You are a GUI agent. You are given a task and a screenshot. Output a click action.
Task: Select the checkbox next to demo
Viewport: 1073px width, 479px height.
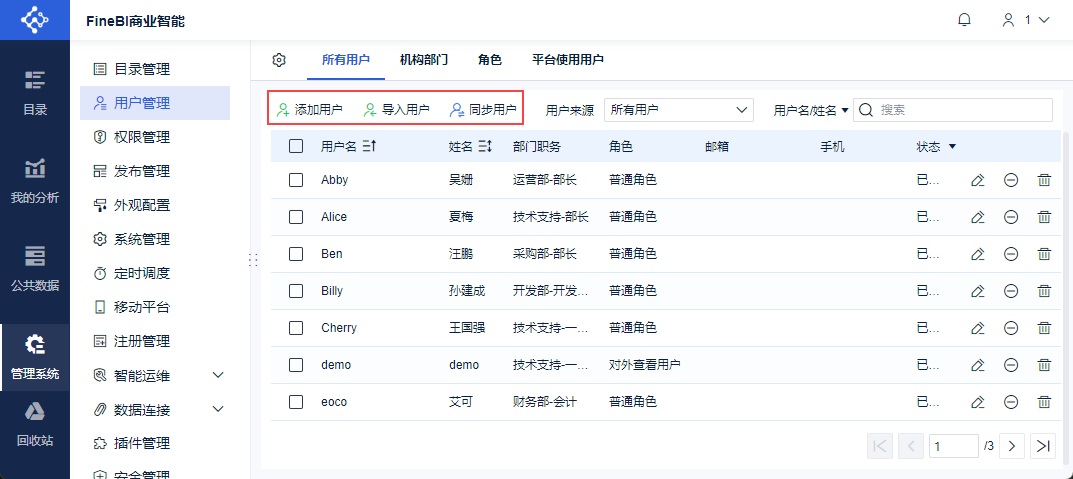click(296, 365)
